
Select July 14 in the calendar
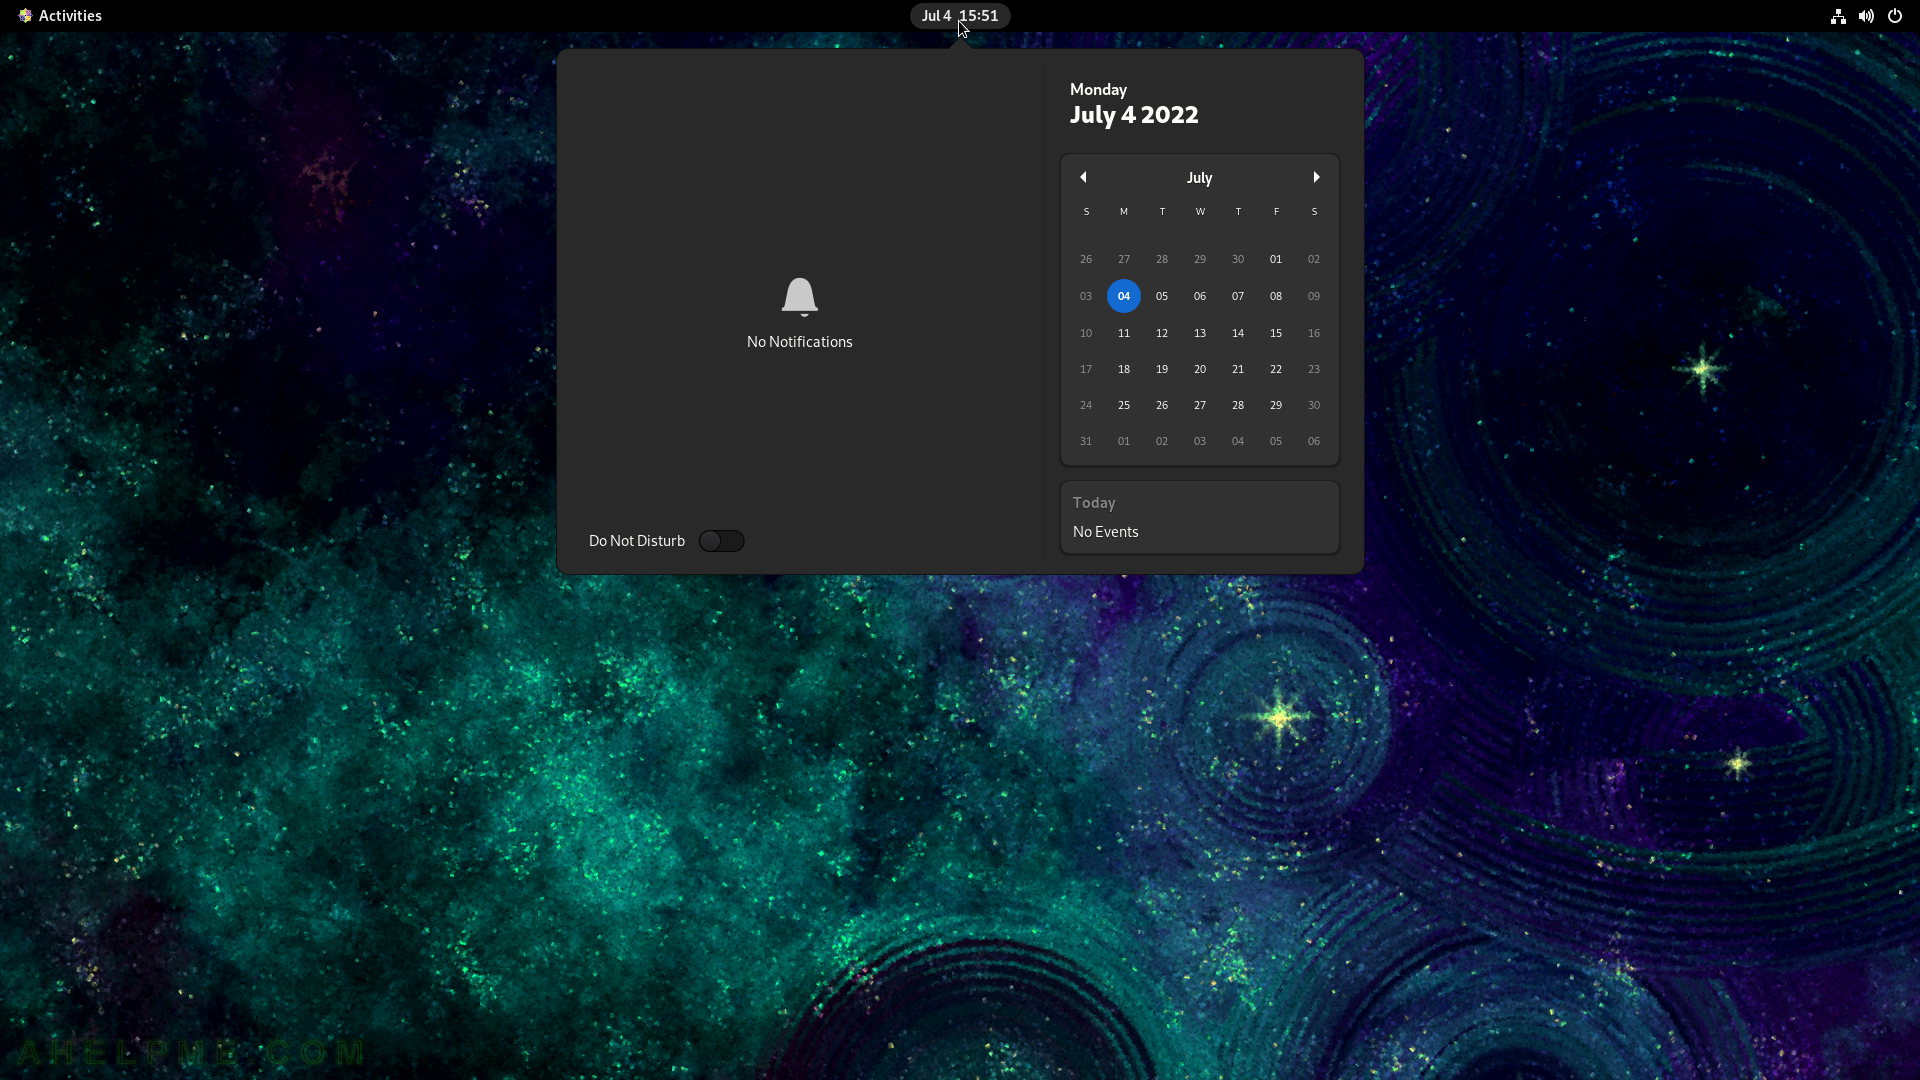point(1238,333)
